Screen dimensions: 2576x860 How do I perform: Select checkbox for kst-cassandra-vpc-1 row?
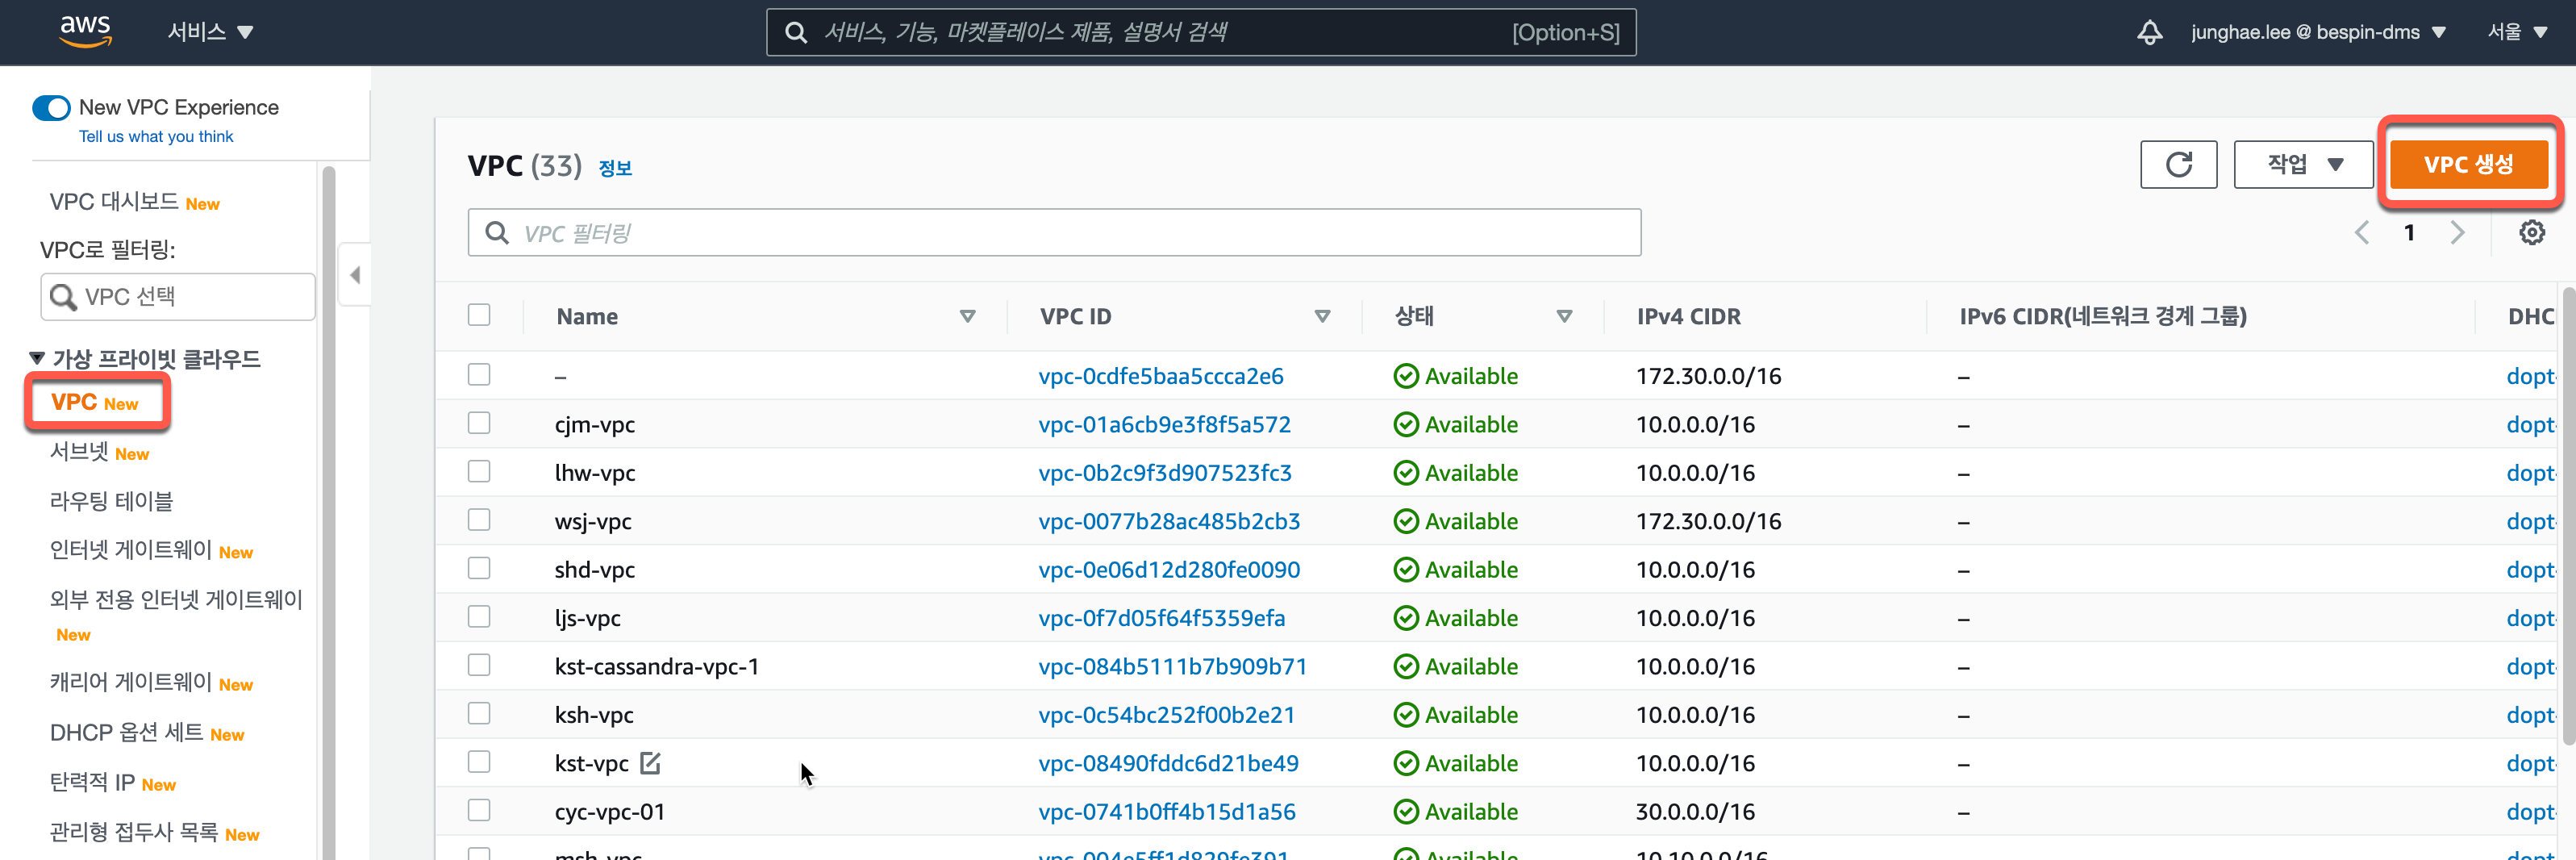click(479, 665)
